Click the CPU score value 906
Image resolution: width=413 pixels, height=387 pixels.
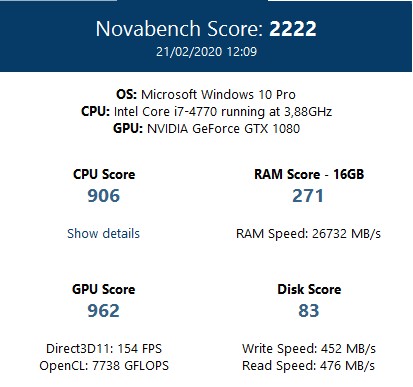point(103,196)
